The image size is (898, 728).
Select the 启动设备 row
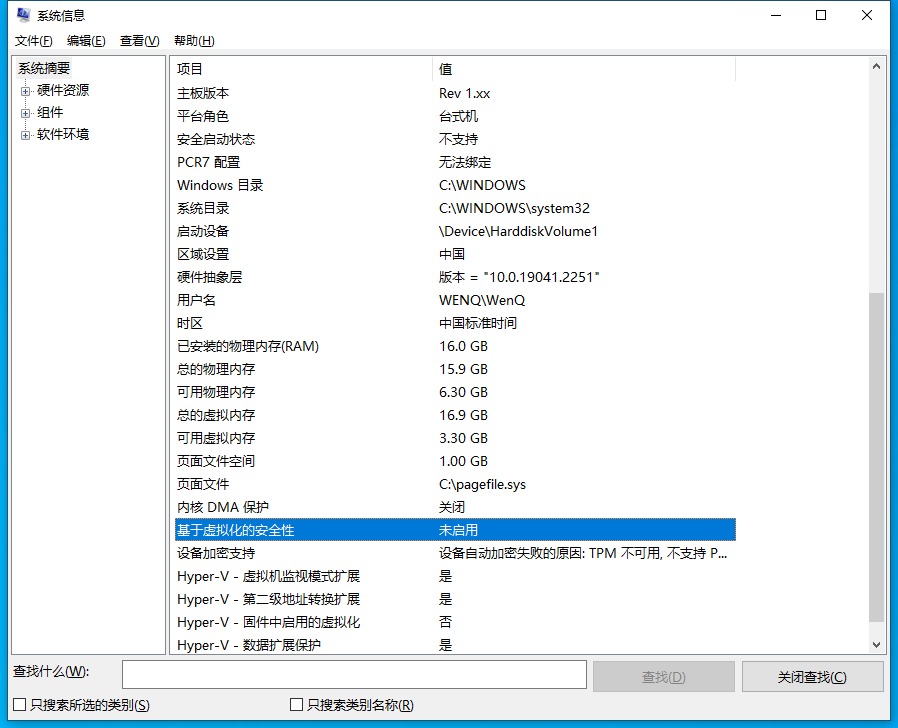coord(455,231)
